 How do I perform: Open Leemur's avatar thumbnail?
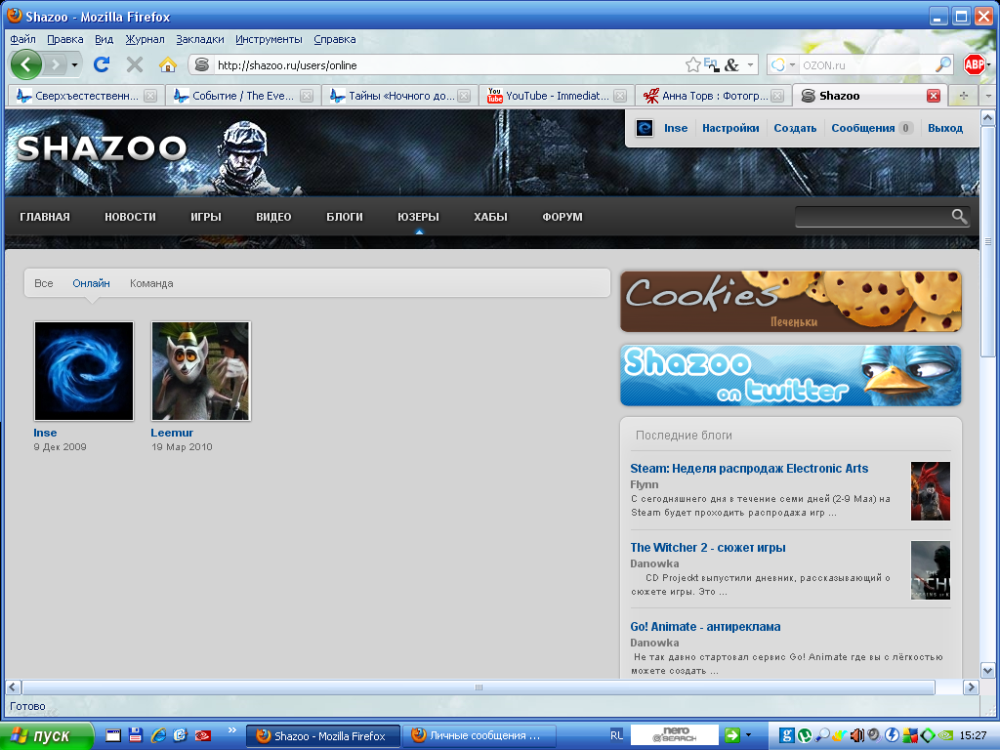pos(200,371)
